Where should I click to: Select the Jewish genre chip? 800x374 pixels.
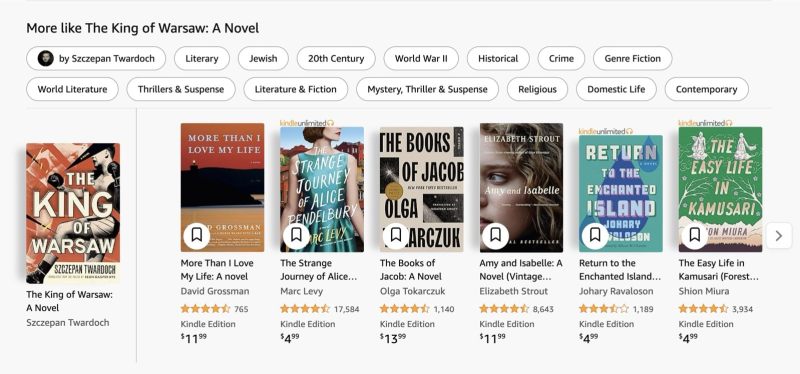(x=263, y=58)
